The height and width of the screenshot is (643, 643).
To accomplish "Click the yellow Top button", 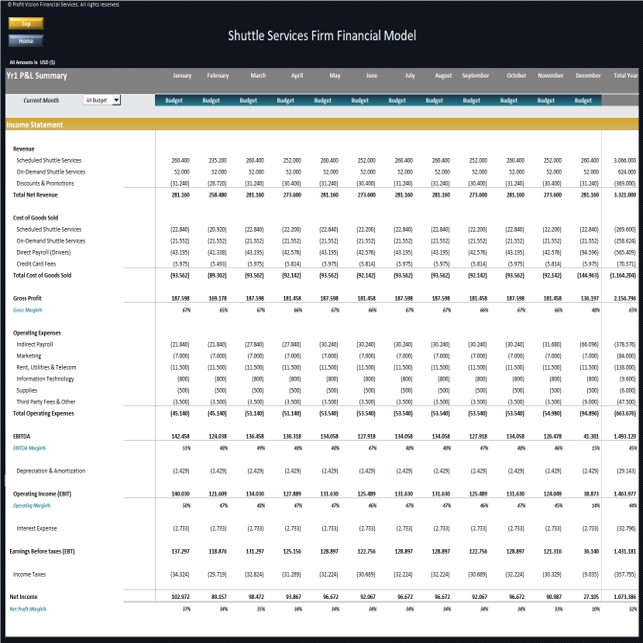I will 26,23.
